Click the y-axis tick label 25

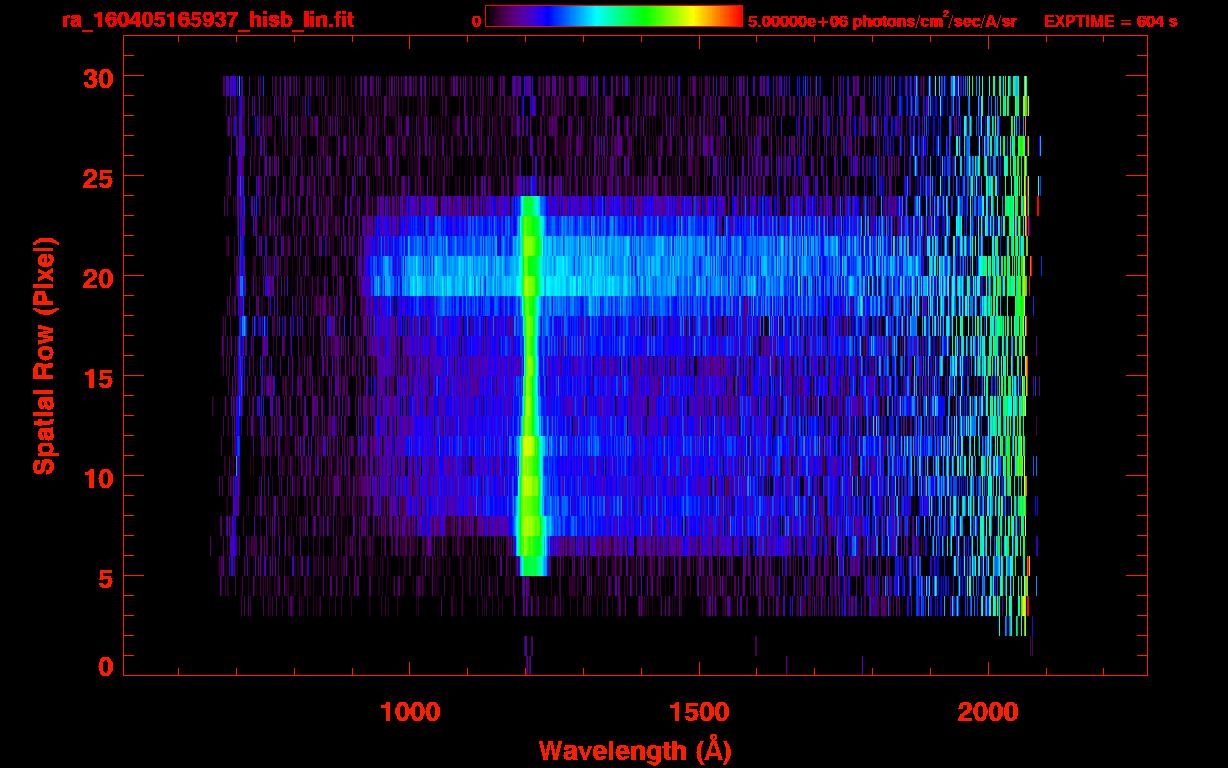(x=97, y=177)
